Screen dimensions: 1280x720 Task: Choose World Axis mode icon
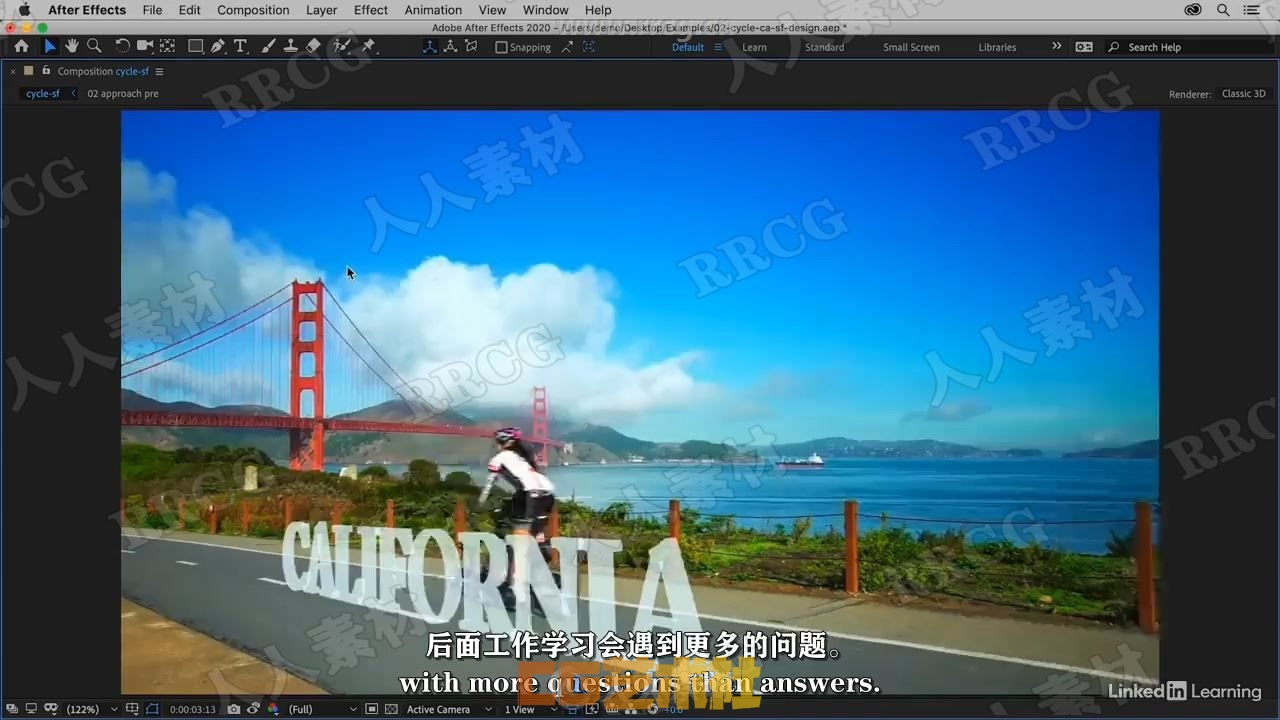451,46
